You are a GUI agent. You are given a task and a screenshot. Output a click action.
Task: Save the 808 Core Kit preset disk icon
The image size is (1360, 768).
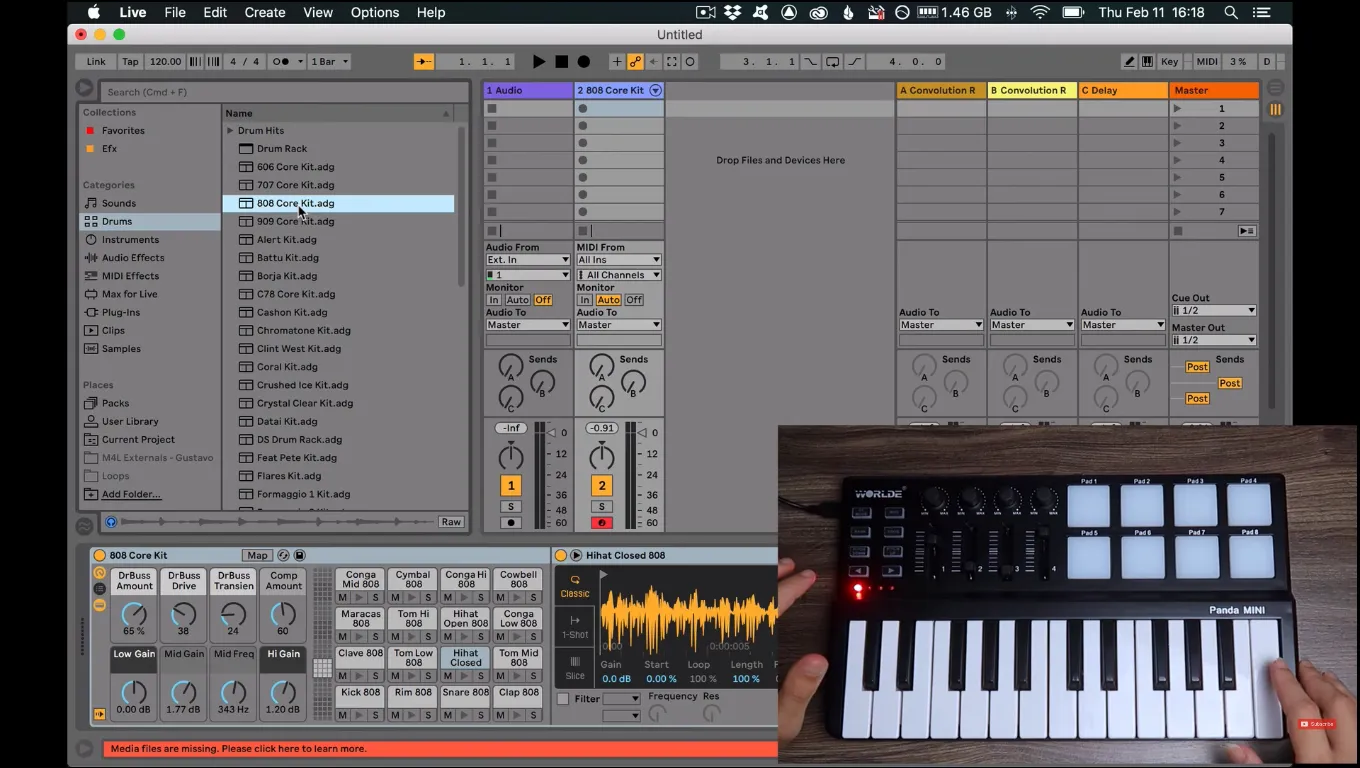pyautogui.click(x=299, y=555)
